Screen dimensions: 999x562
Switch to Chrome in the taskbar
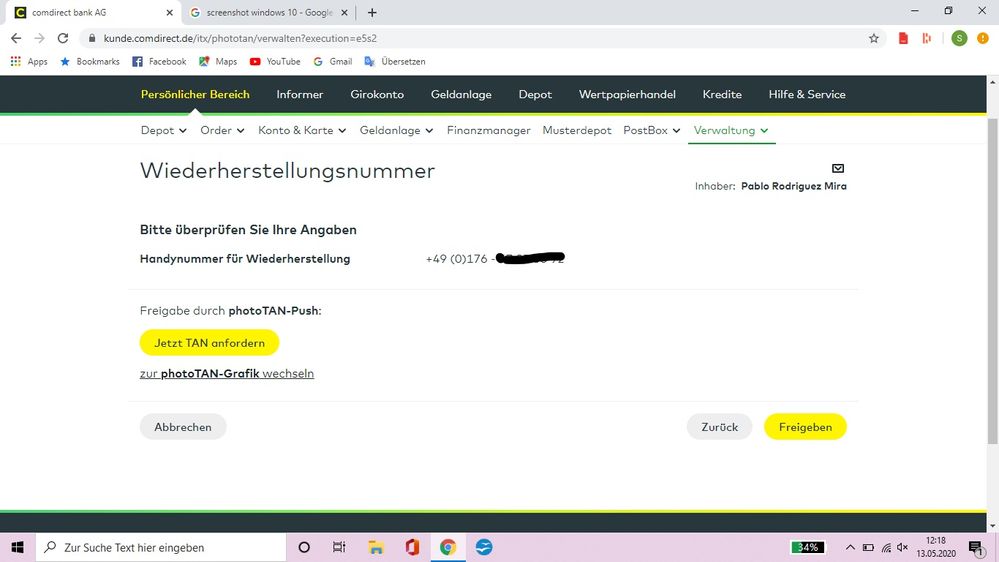tap(448, 547)
